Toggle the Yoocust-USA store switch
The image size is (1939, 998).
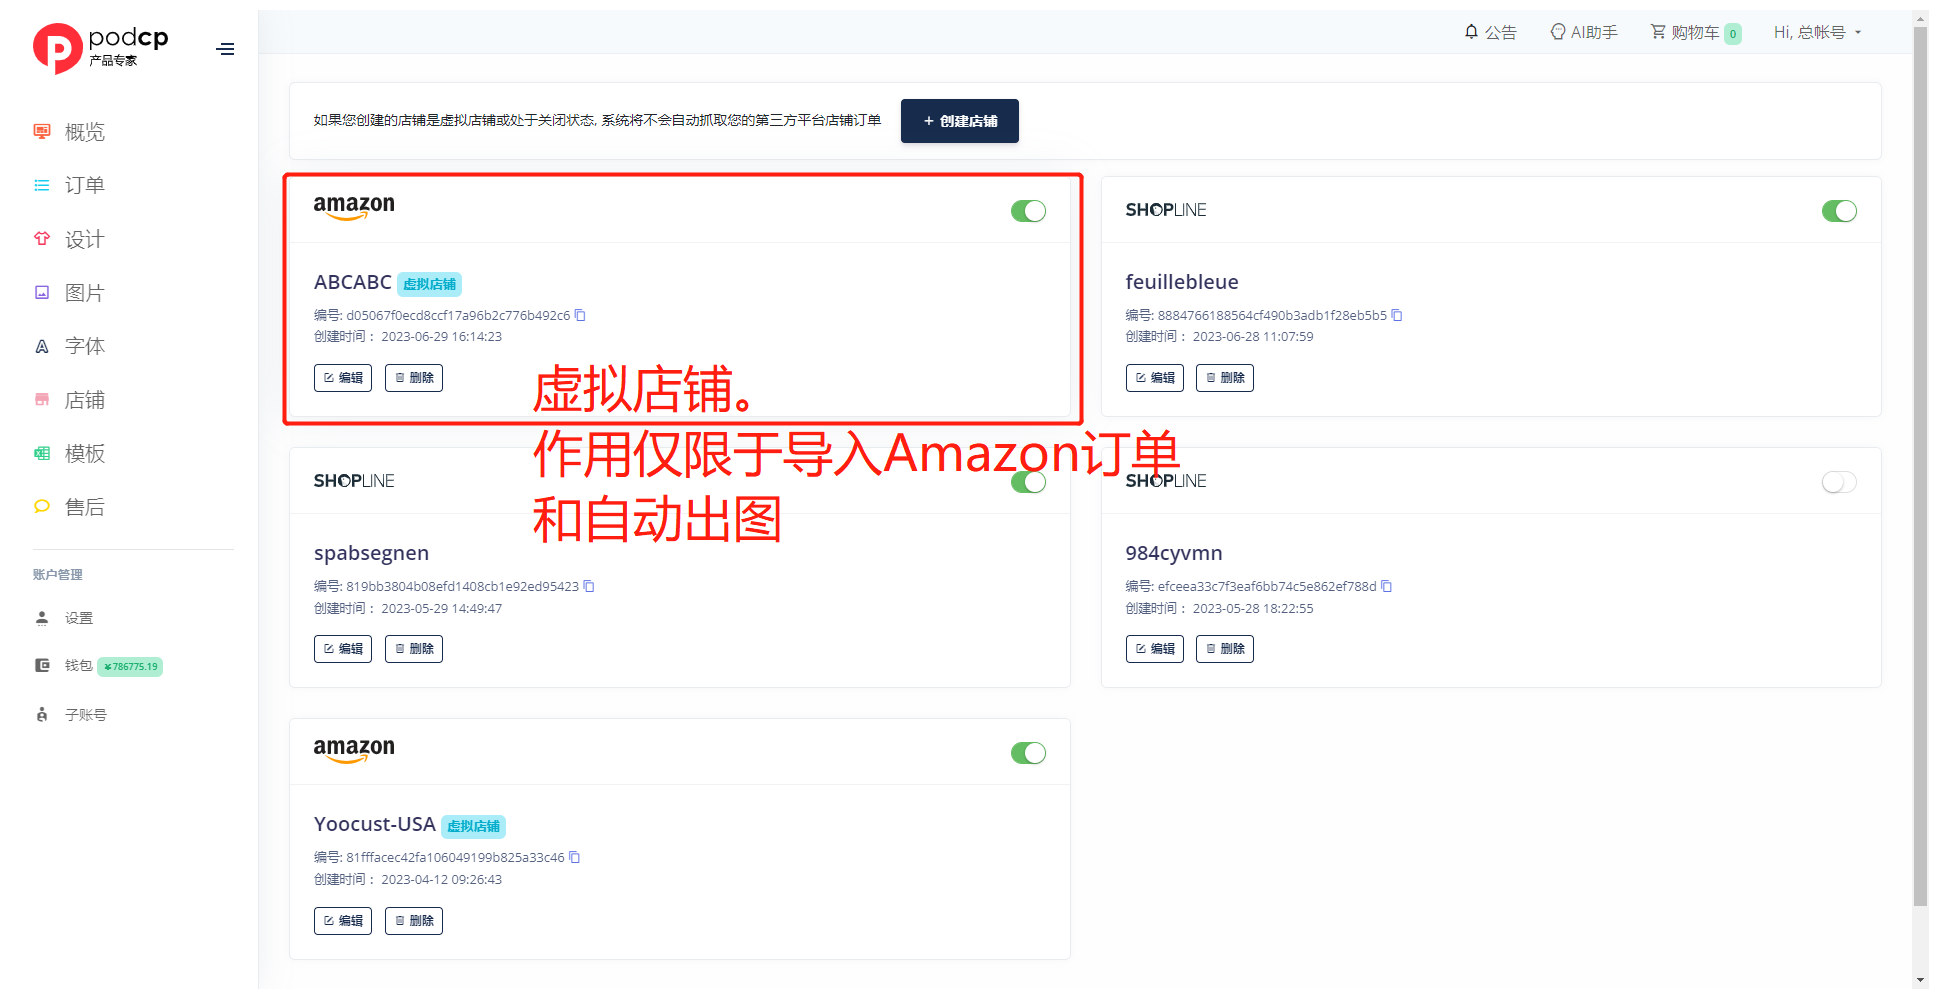click(x=1028, y=753)
